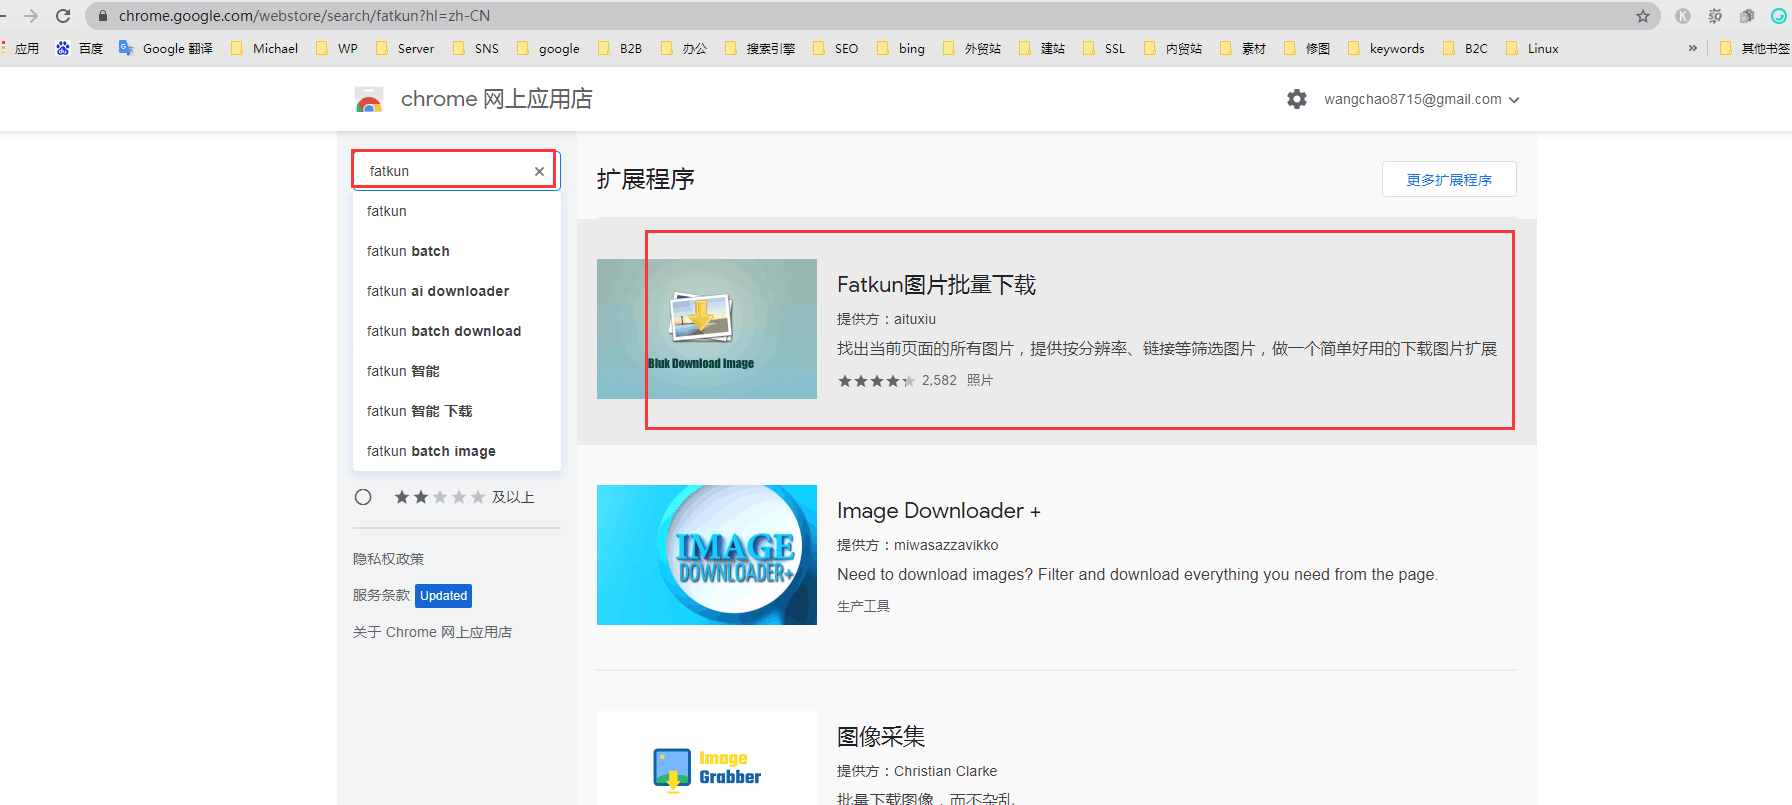Image resolution: width=1792 pixels, height=805 pixels.
Task: Open the 百度 bookmark
Action: pyautogui.click(x=80, y=48)
